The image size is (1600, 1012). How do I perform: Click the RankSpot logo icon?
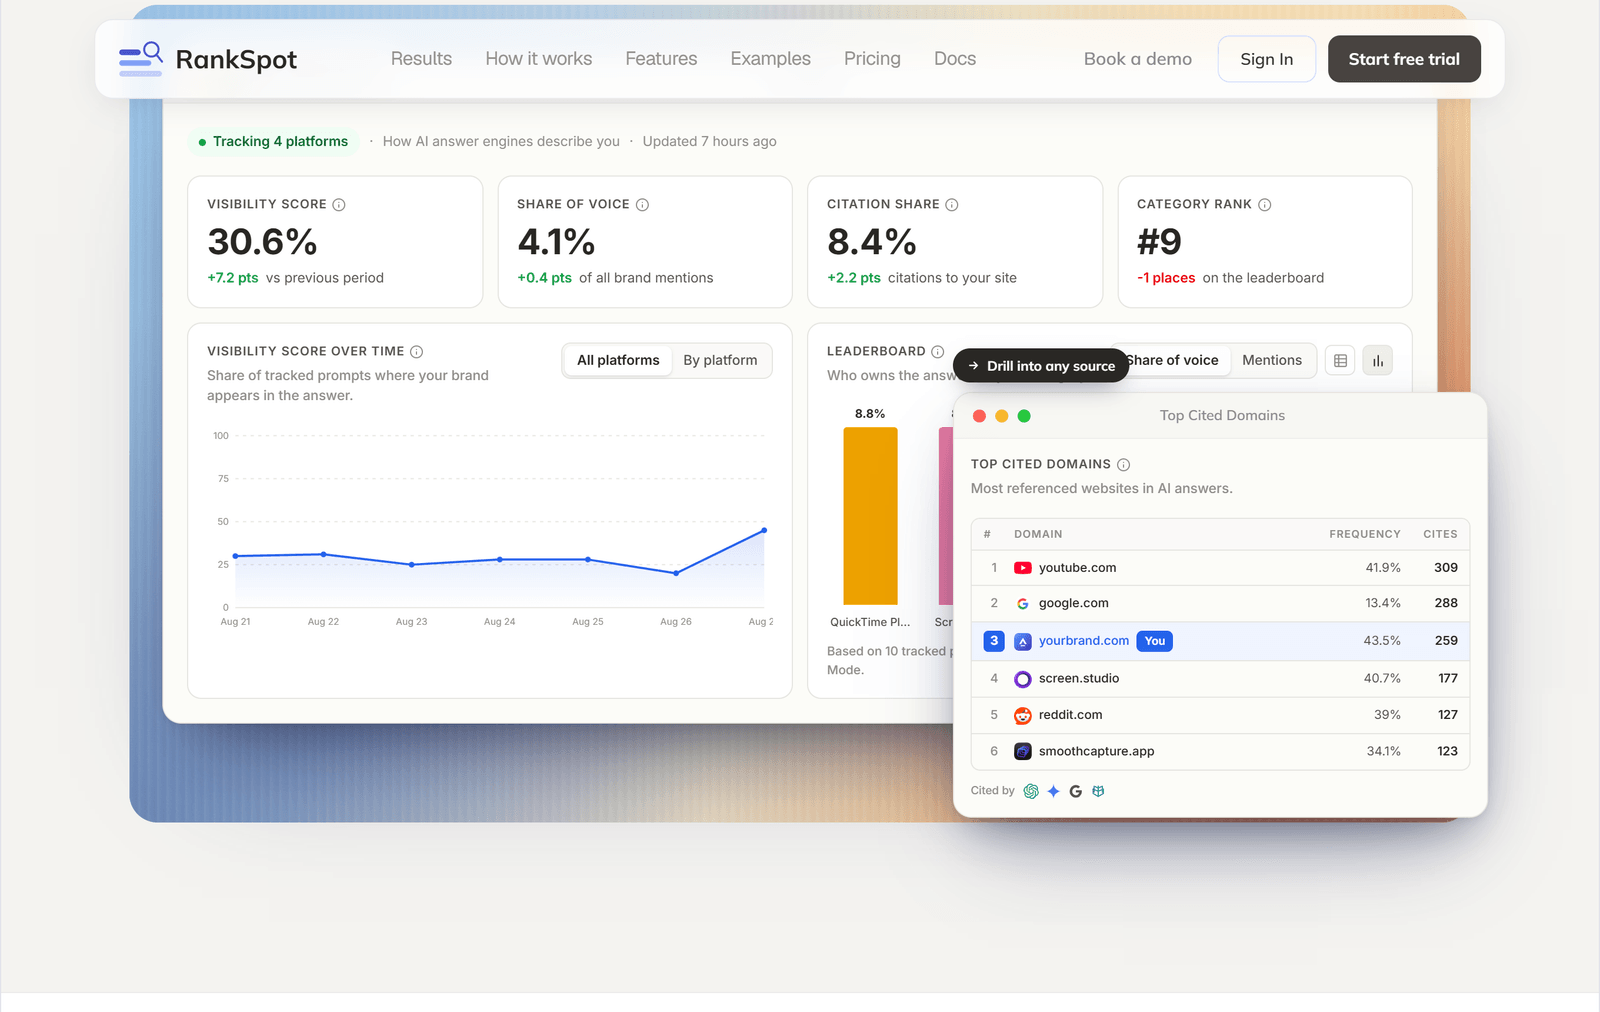(141, 59)
